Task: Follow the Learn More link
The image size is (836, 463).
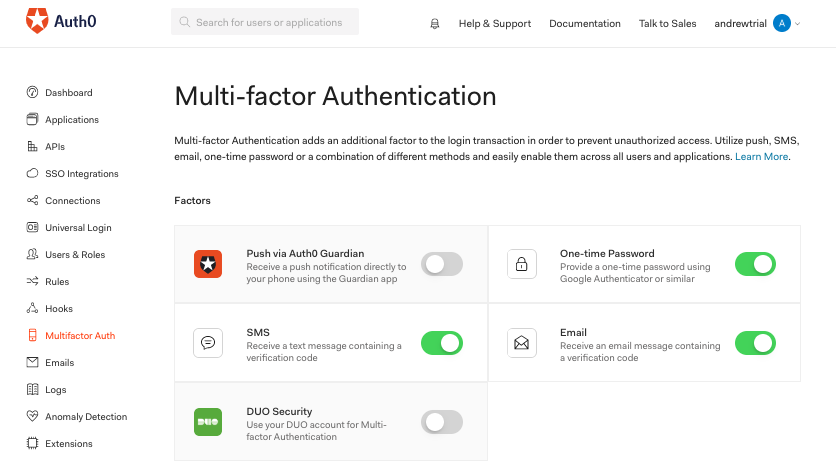Action: [761, 157]
